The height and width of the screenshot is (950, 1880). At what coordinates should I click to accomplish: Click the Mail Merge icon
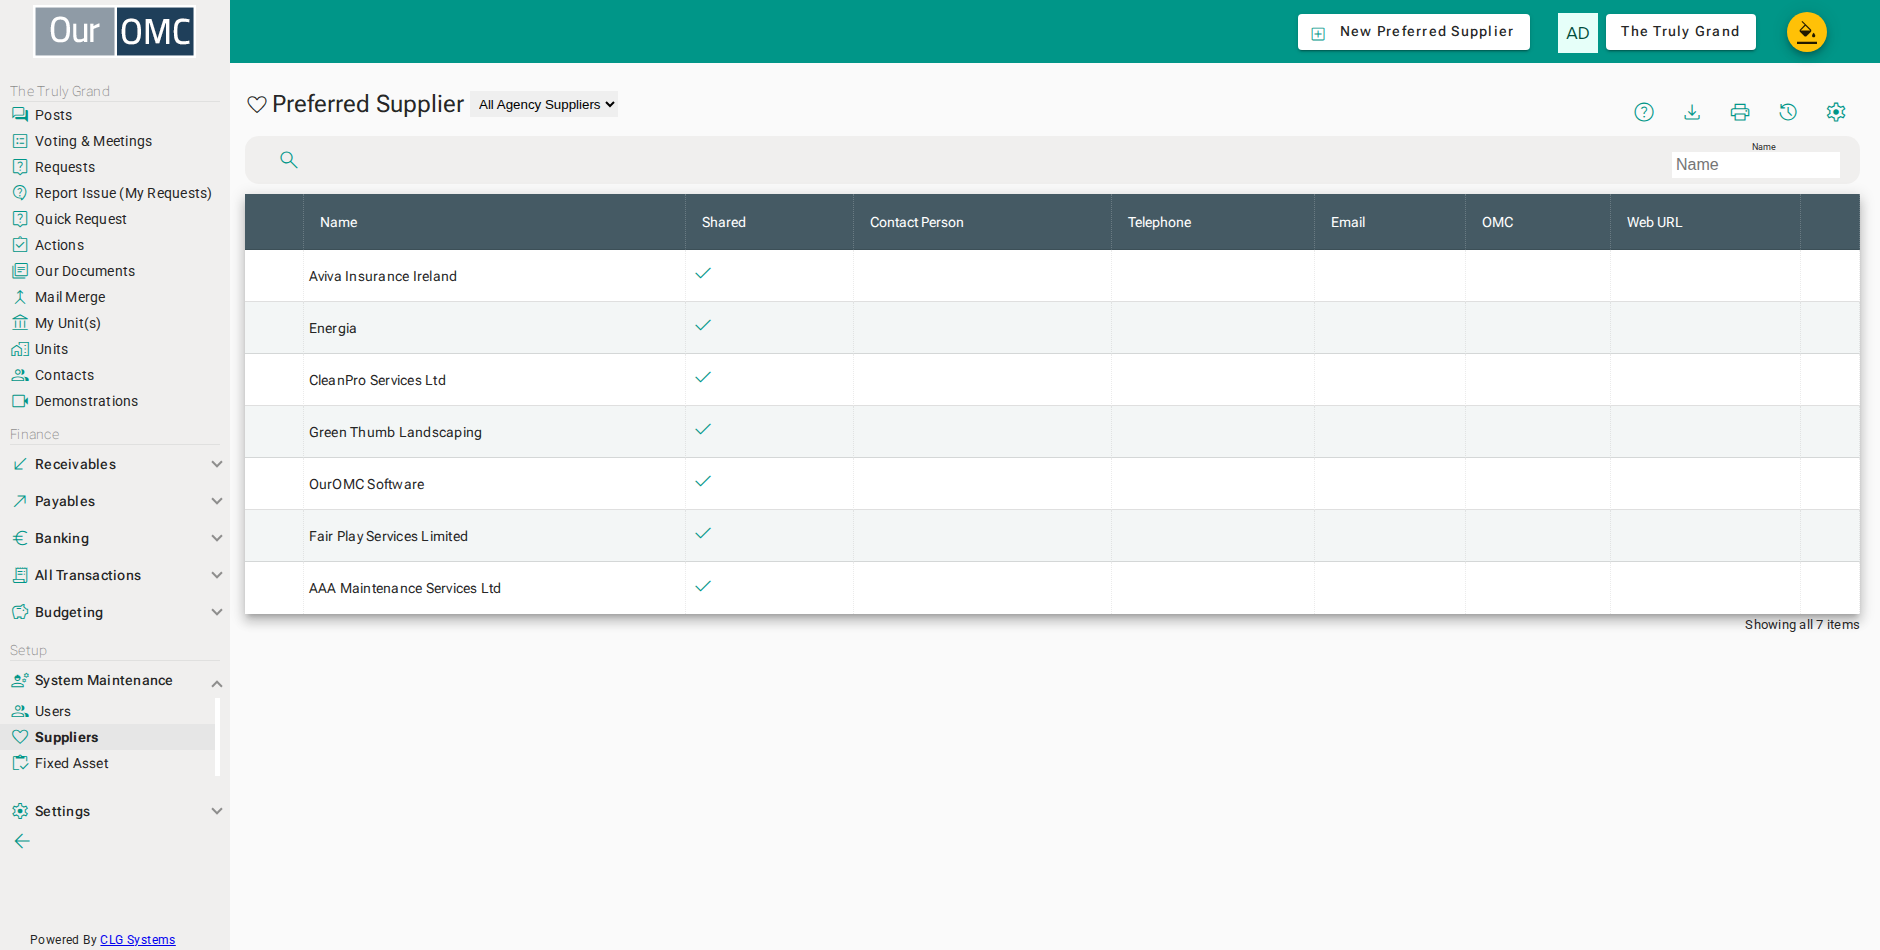point(20,297)
